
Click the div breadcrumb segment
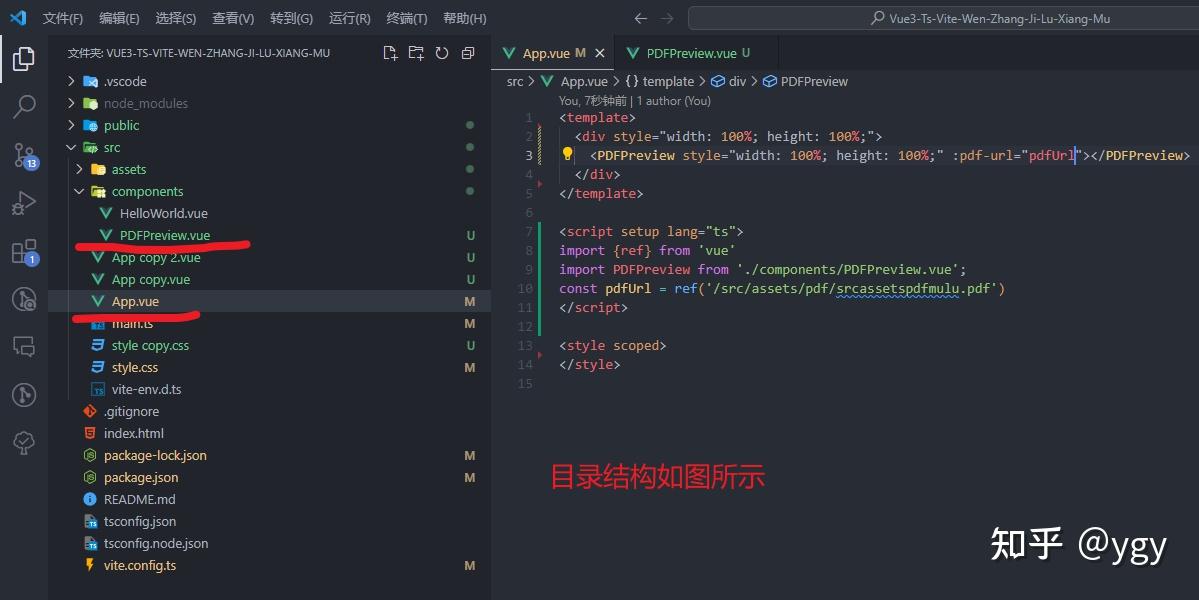point(737,81)
